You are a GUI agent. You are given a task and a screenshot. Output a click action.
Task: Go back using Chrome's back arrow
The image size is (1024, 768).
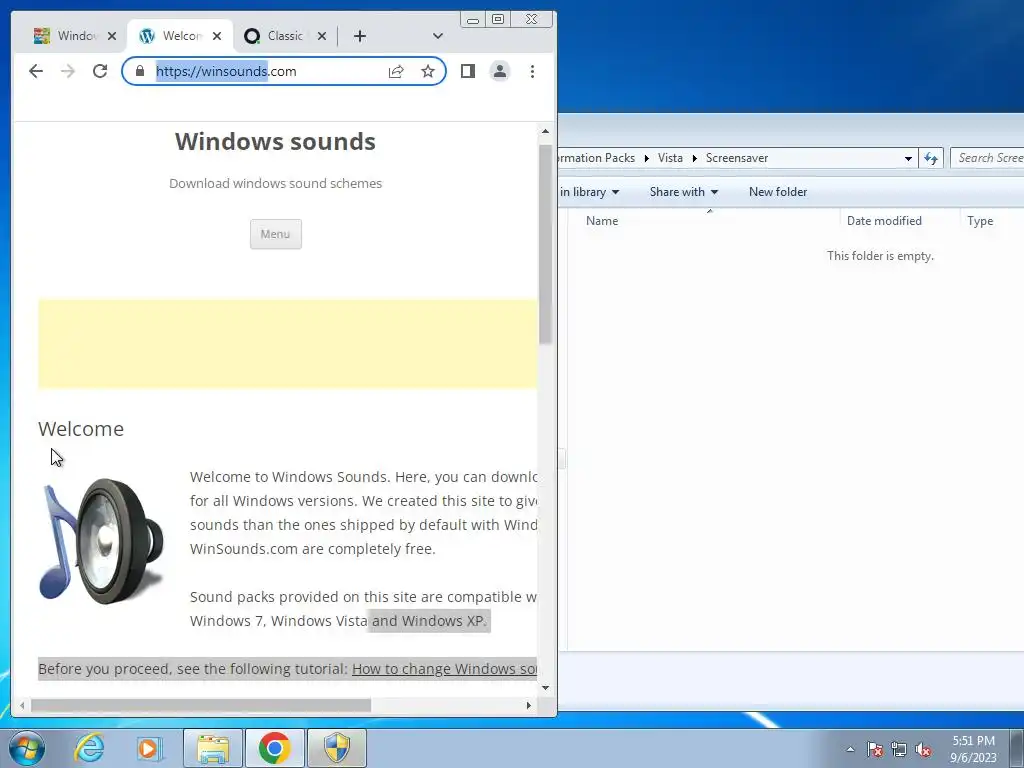pos(36,71)
